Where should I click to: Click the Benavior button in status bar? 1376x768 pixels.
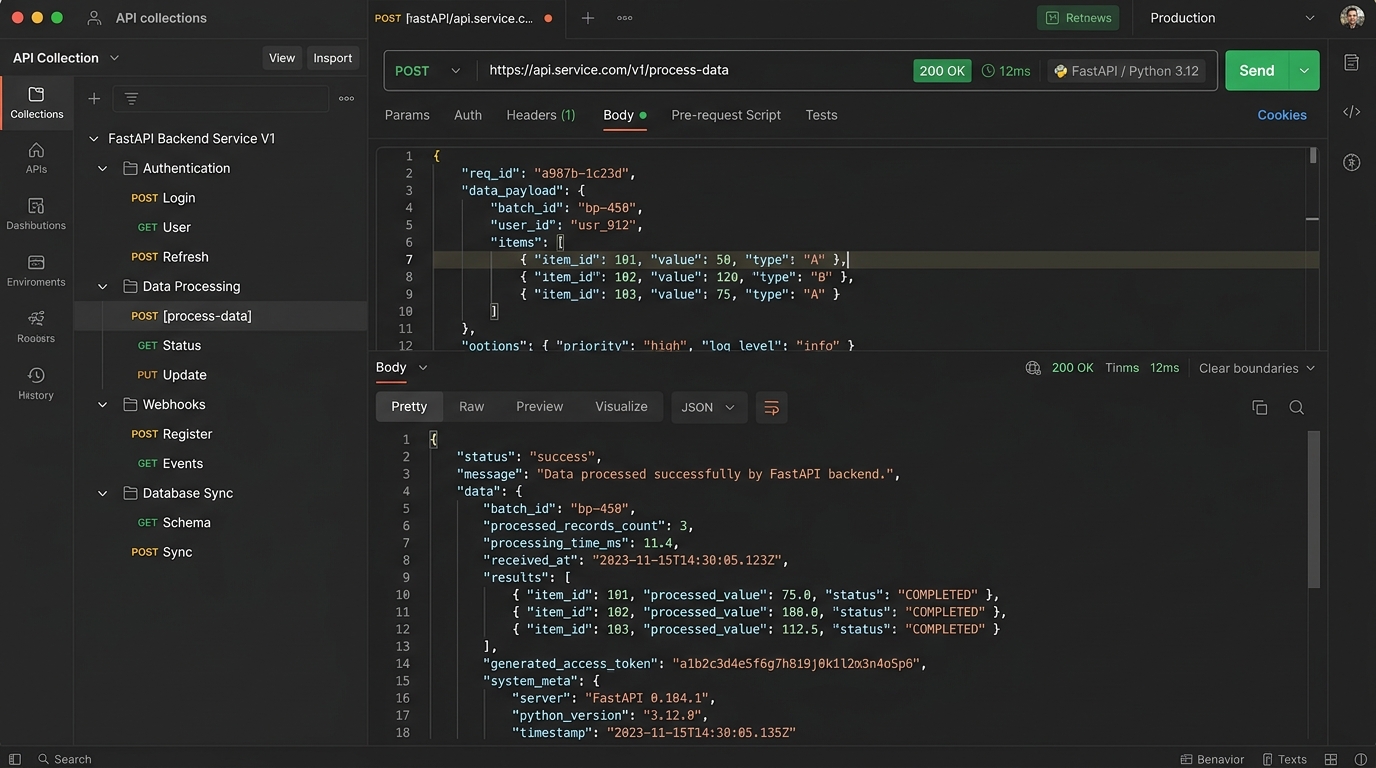(x=1212, y=759)
